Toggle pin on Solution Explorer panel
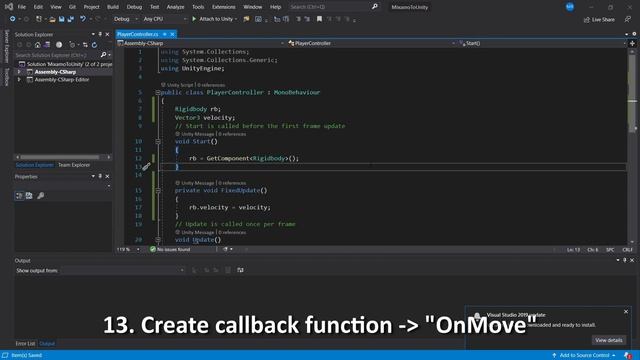 pyautogui.click(x=100, y=34)
